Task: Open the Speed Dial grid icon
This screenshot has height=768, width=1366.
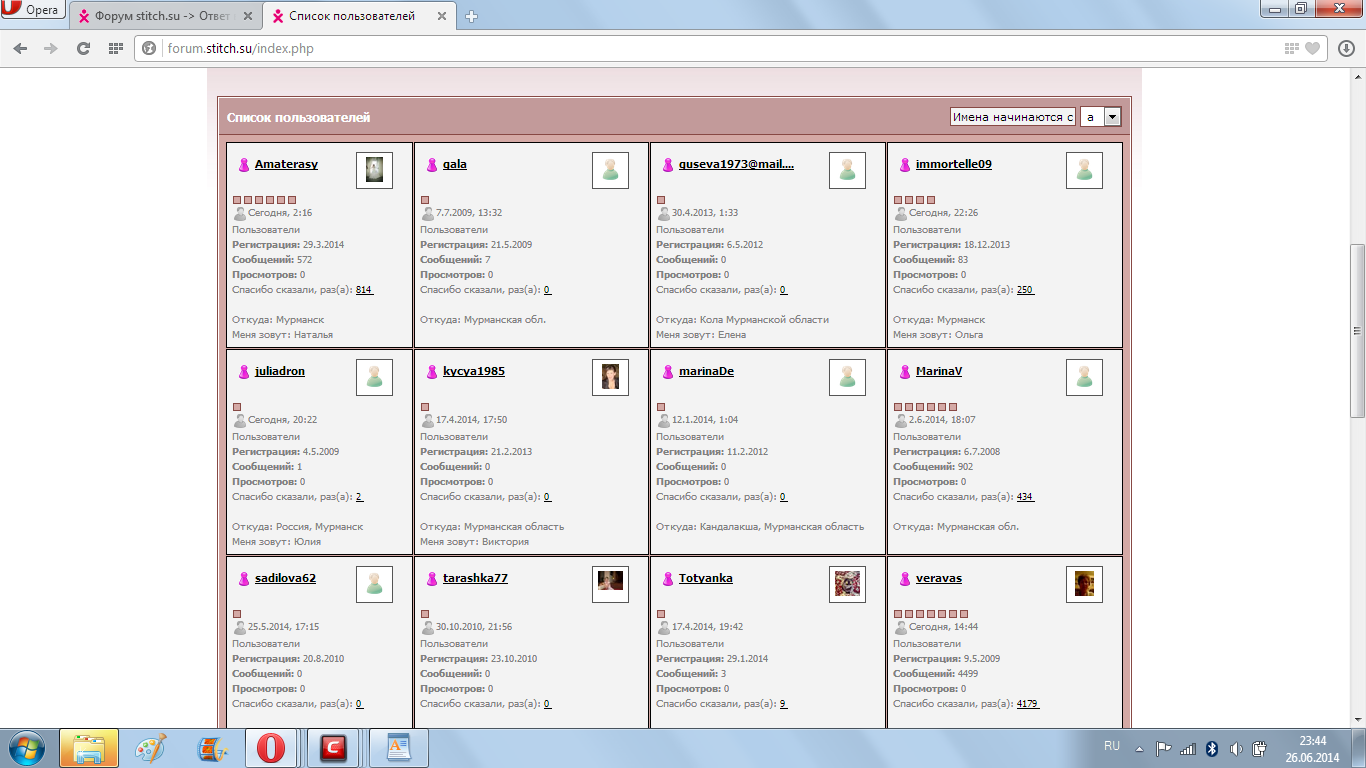Action: [x=116, y=48]
